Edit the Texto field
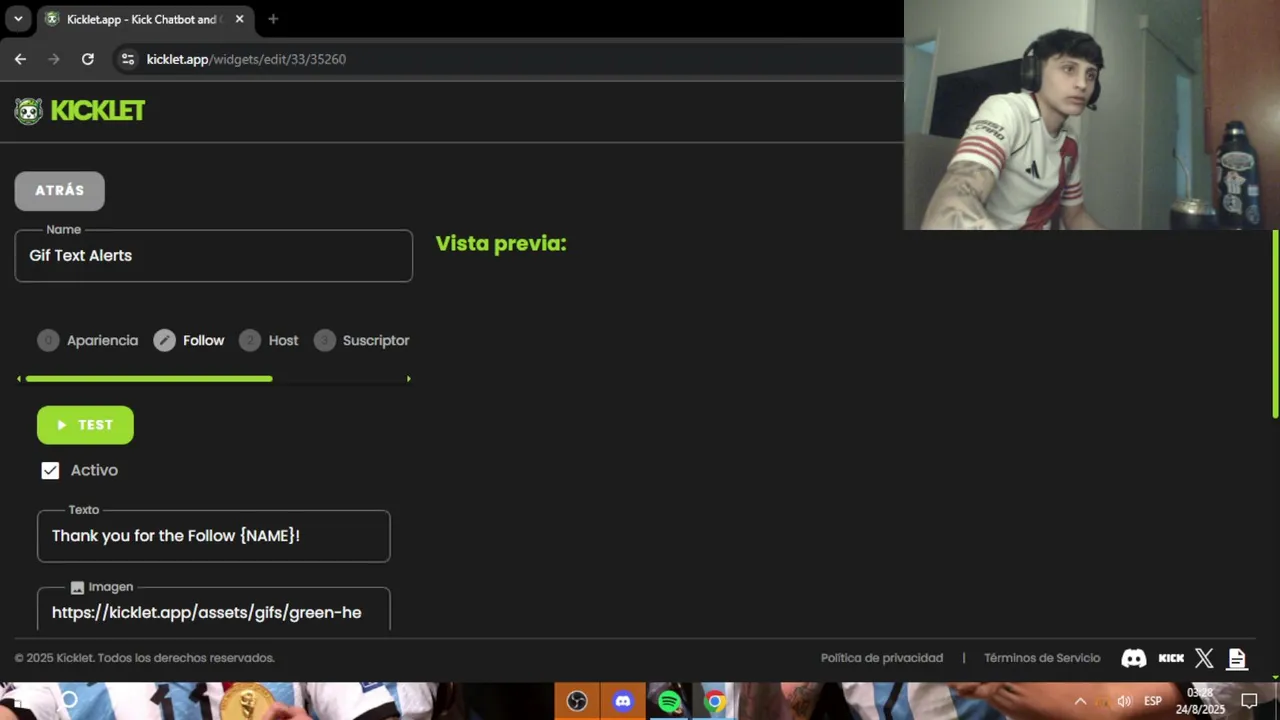1280x720 pixels. tap(213, 536)
